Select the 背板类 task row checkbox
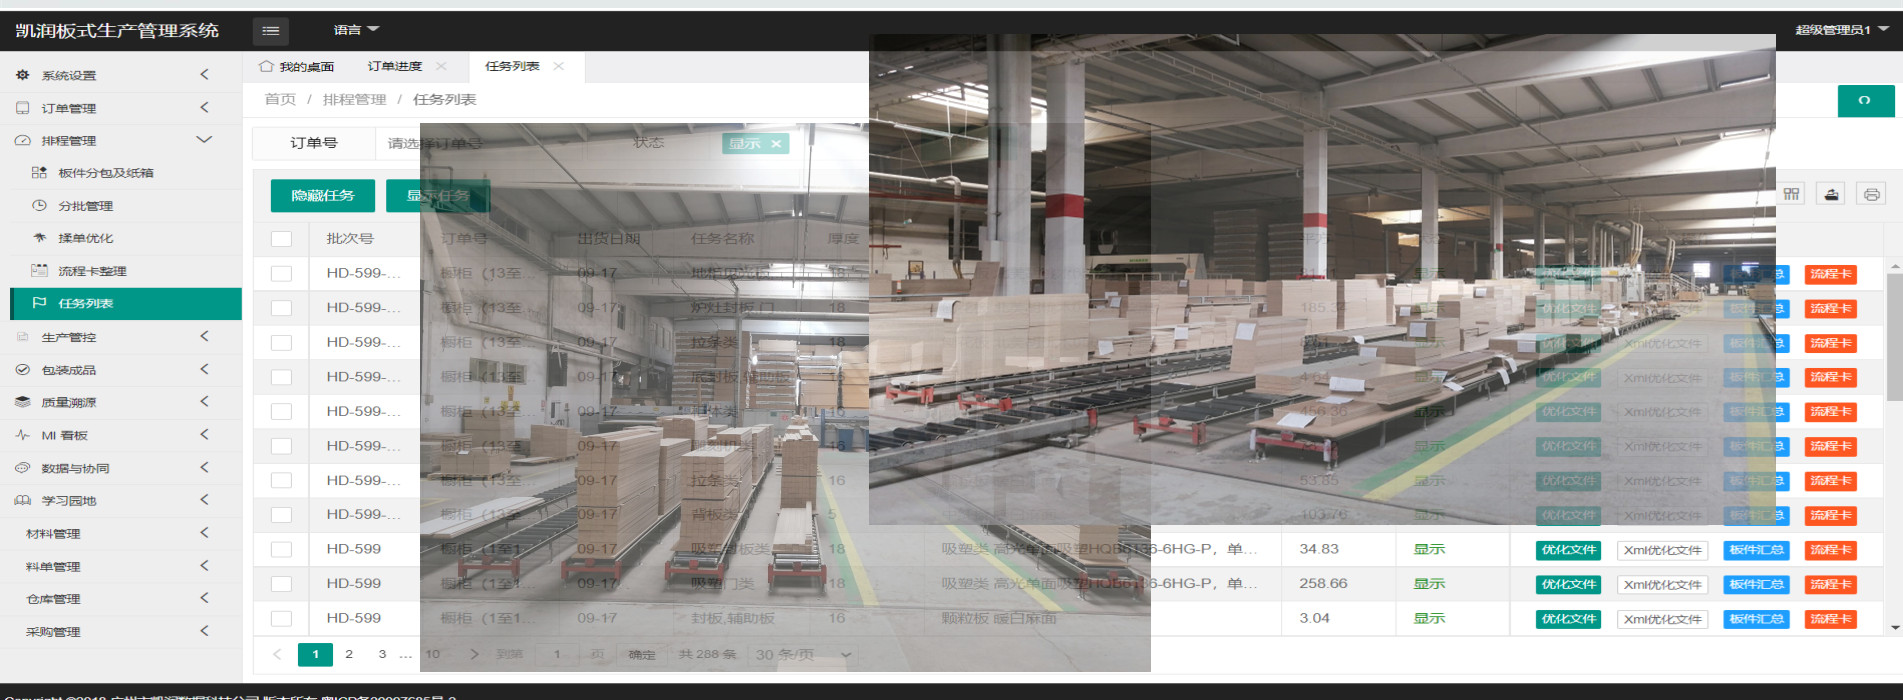Screen dimensions: 1903x700 [x=281, y=515]
